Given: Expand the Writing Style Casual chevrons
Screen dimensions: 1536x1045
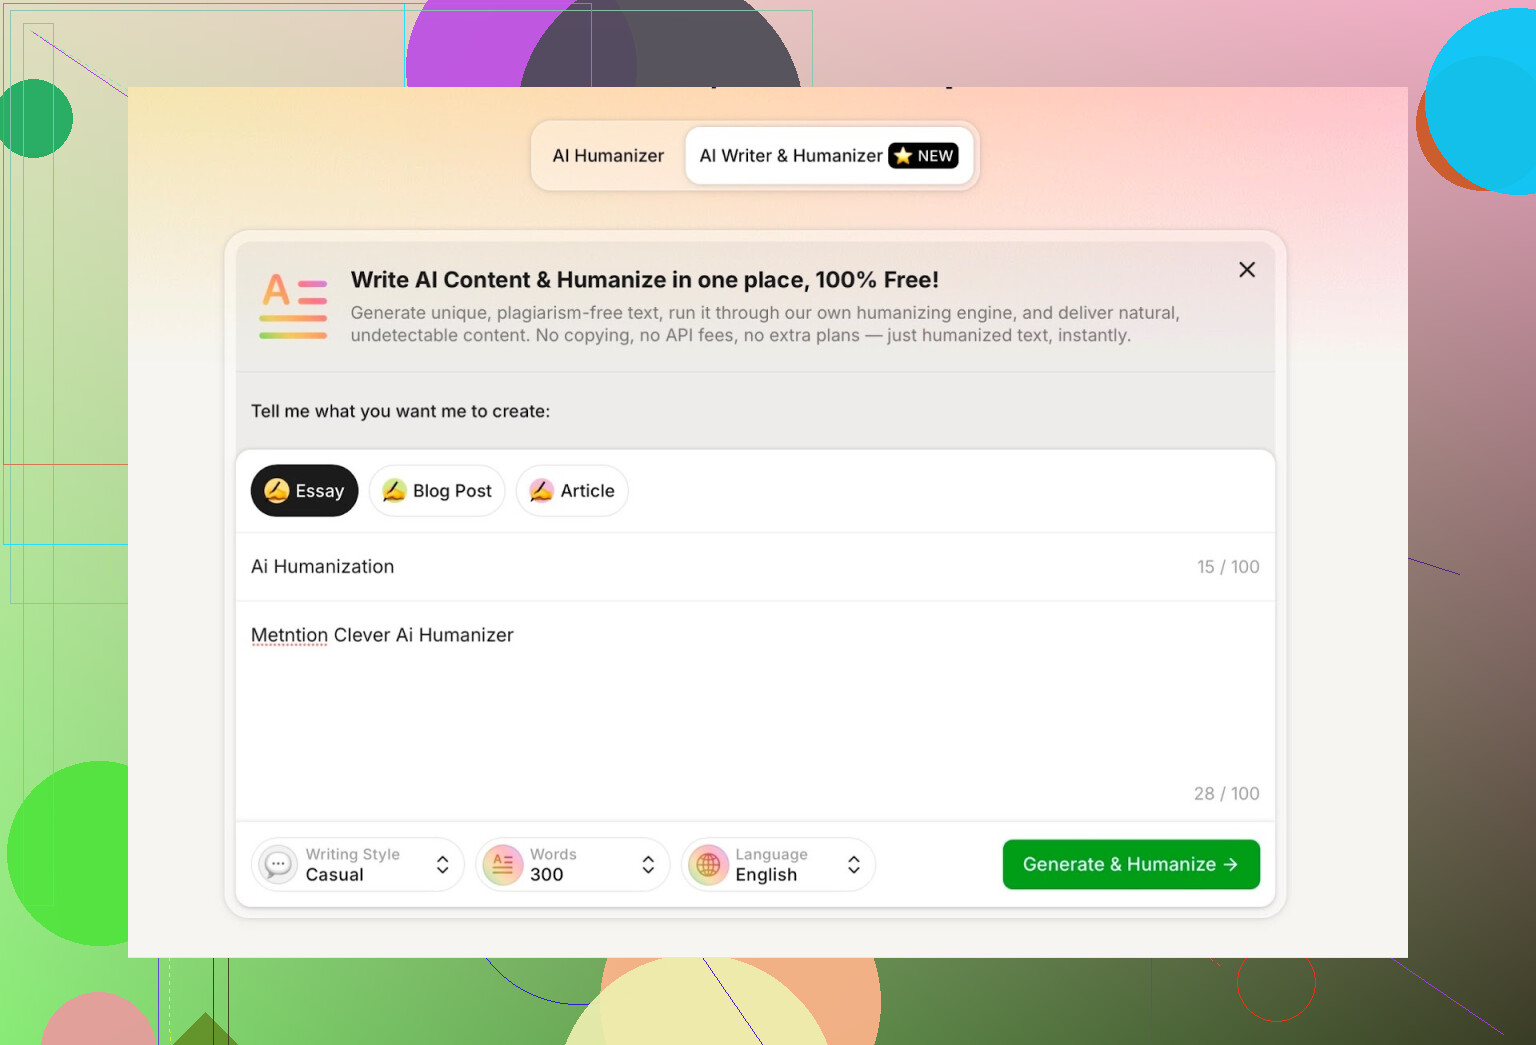Looking at the screenshot, I should click(443, 864).
